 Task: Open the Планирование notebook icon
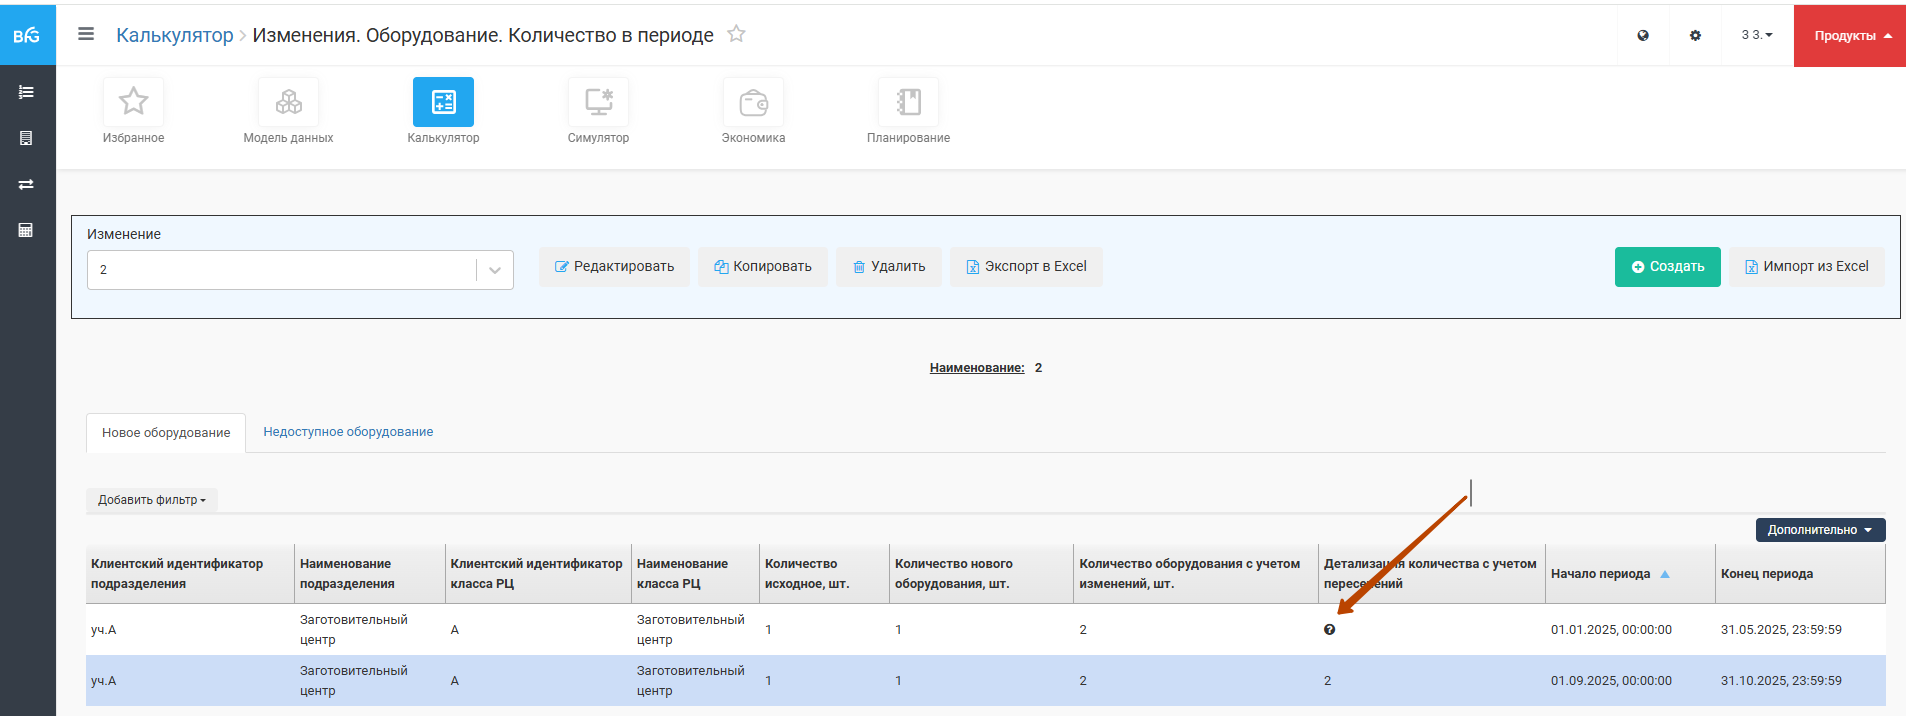908,102
